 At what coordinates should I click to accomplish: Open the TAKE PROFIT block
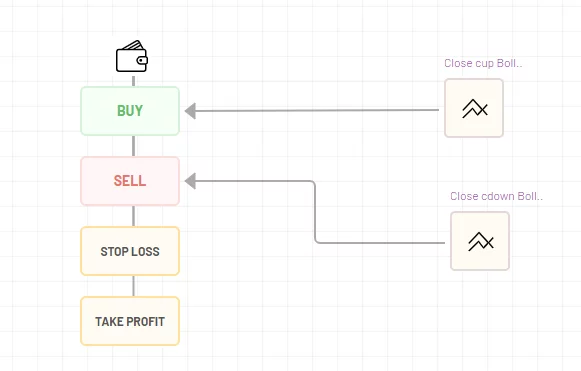130,321
